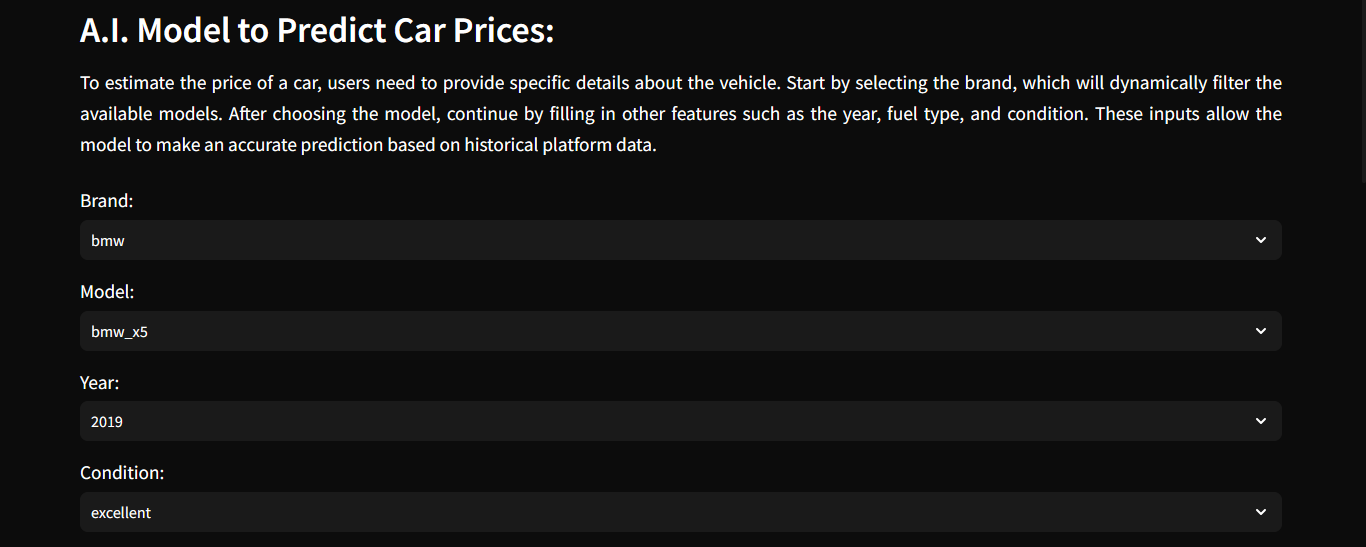Click the 'A.I. Model to Predict Car Prices' heading

(x=316, y=31)
